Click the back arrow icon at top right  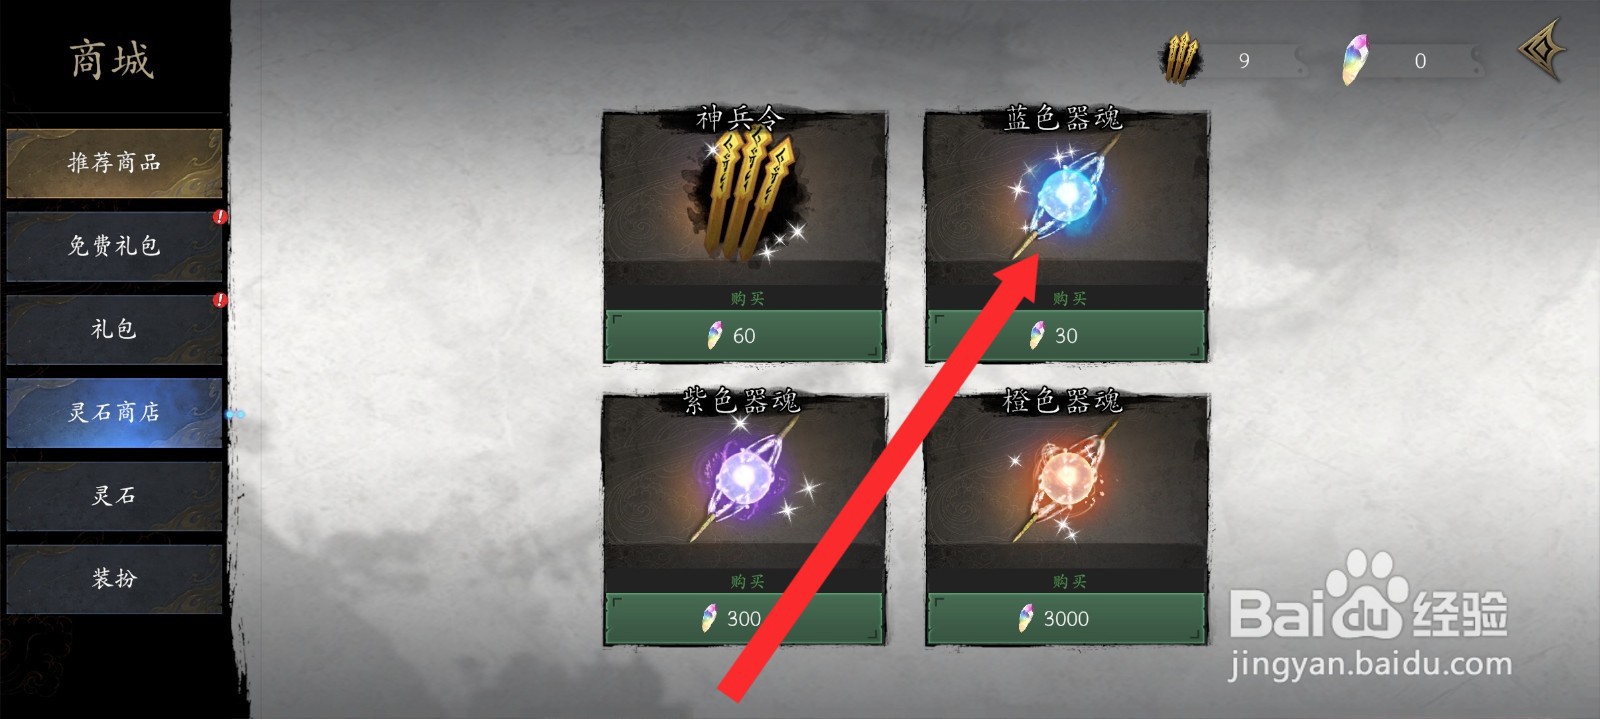pos(1540,50)
